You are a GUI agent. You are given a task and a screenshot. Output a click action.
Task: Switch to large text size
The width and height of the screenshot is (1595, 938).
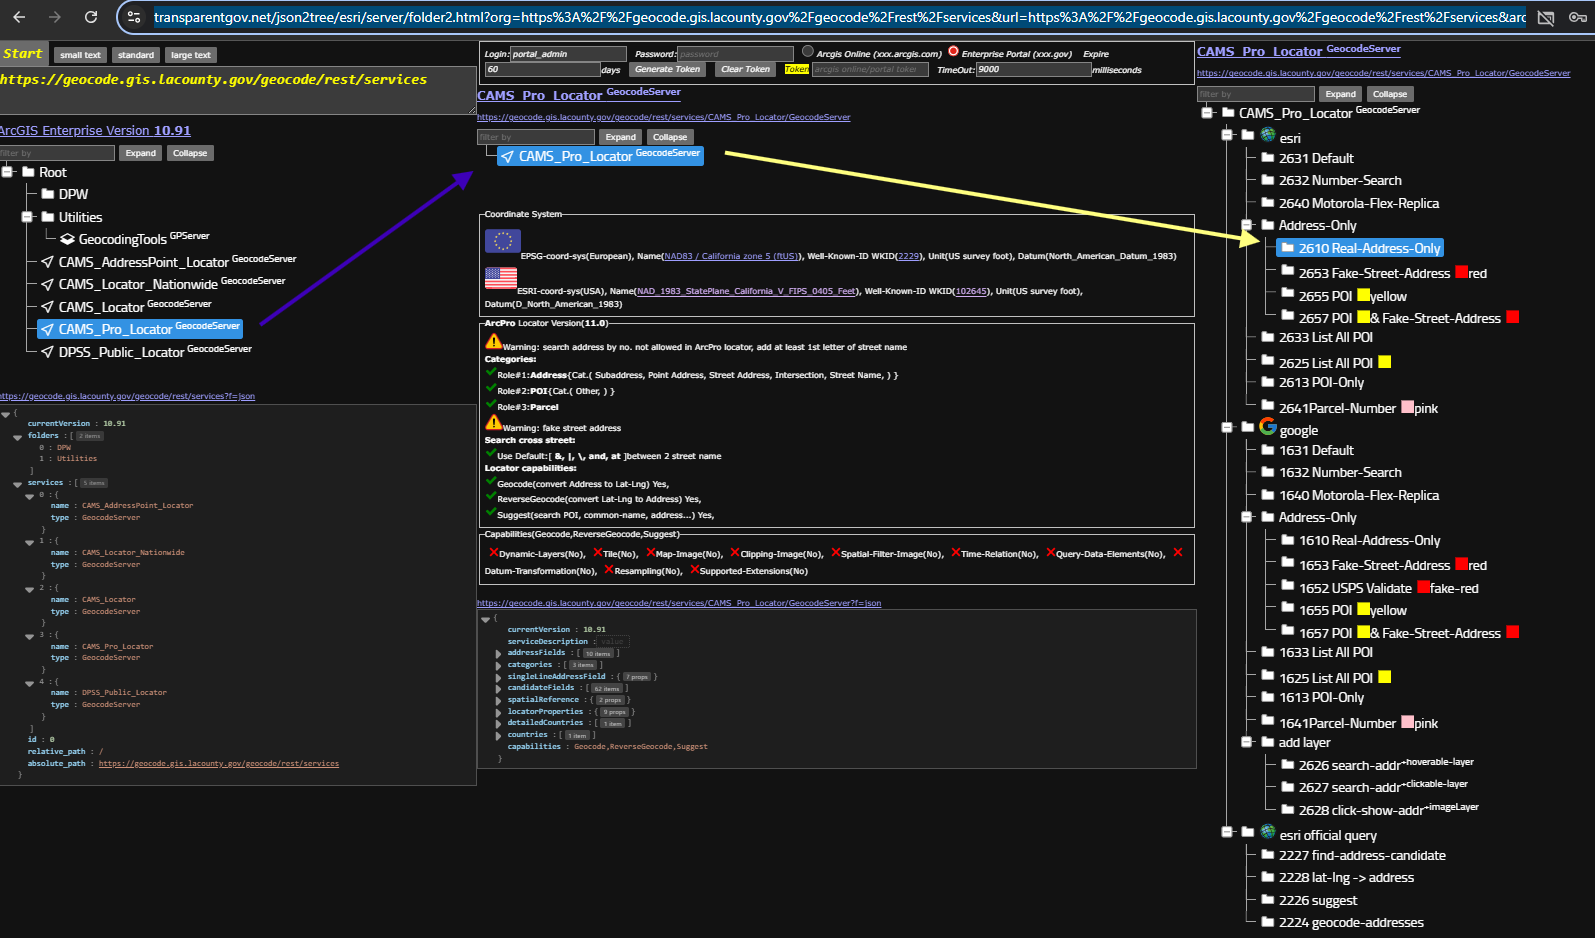pyautogui.click(x=190, y=55)
